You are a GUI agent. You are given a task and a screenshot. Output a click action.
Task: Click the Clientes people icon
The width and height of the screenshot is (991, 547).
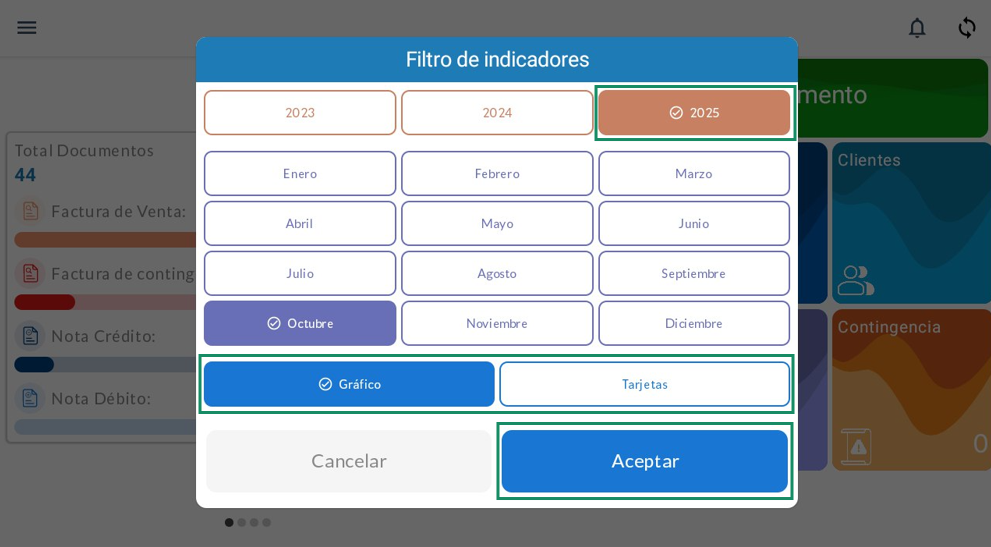click(855, 280)
